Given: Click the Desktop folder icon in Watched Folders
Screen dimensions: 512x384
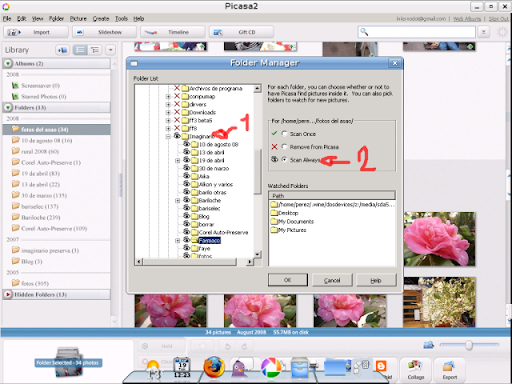Looking at the screenshot, I should tap(274, 213).
